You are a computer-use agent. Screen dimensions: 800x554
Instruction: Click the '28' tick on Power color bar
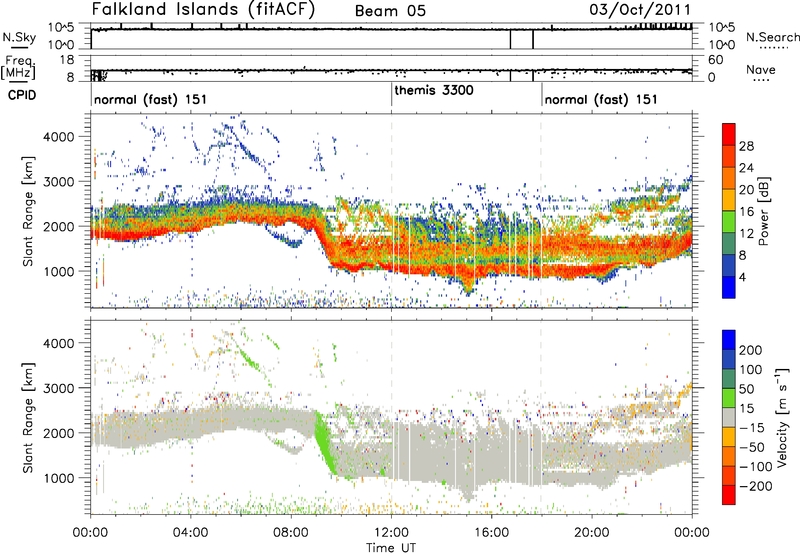pyautogui.click(x=746, y=146)
